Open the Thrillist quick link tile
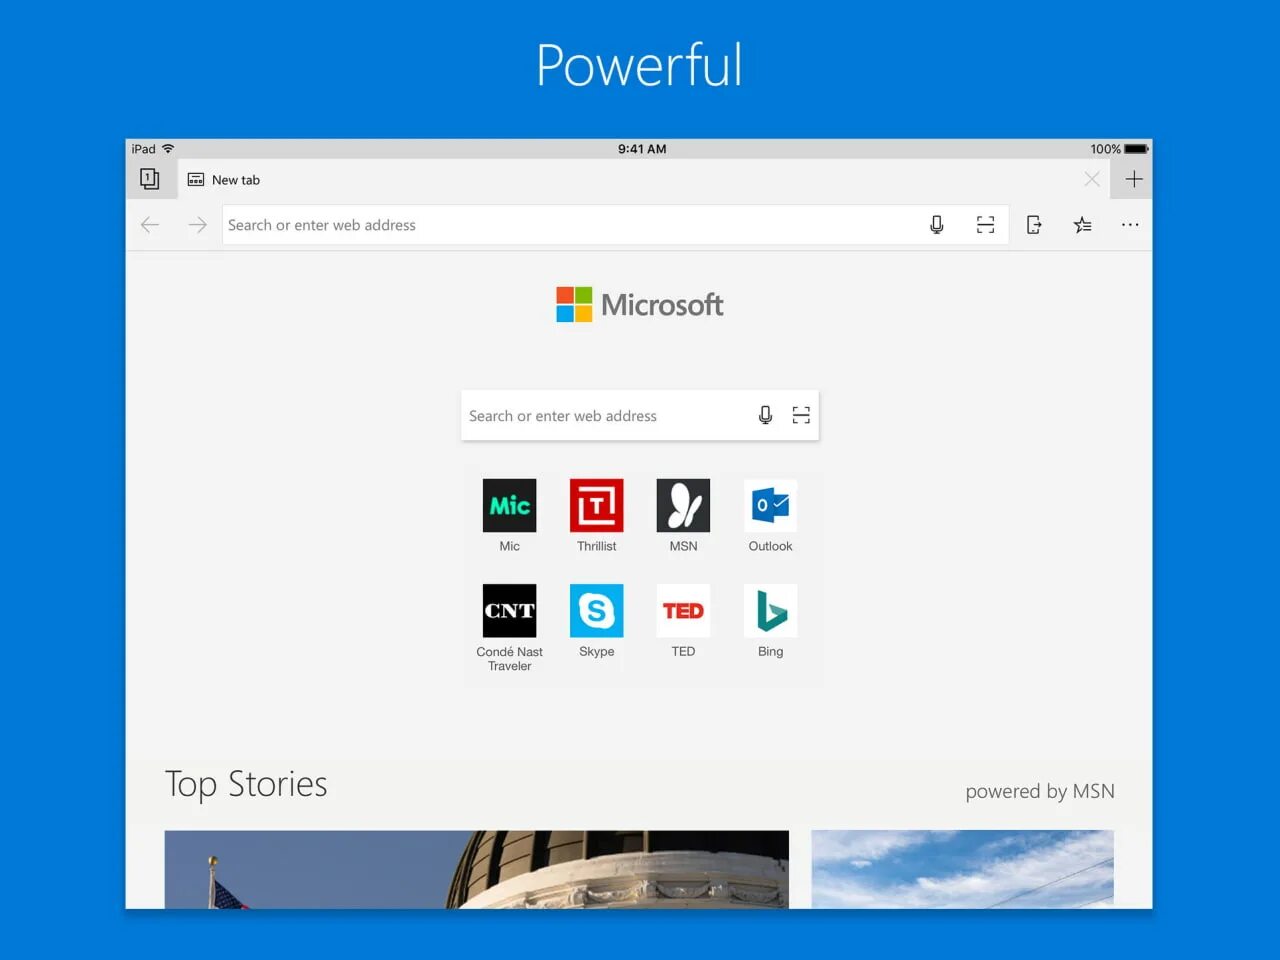Image resolution: width=1280 pixels, height=960 pixels. (x=596, y=505)
